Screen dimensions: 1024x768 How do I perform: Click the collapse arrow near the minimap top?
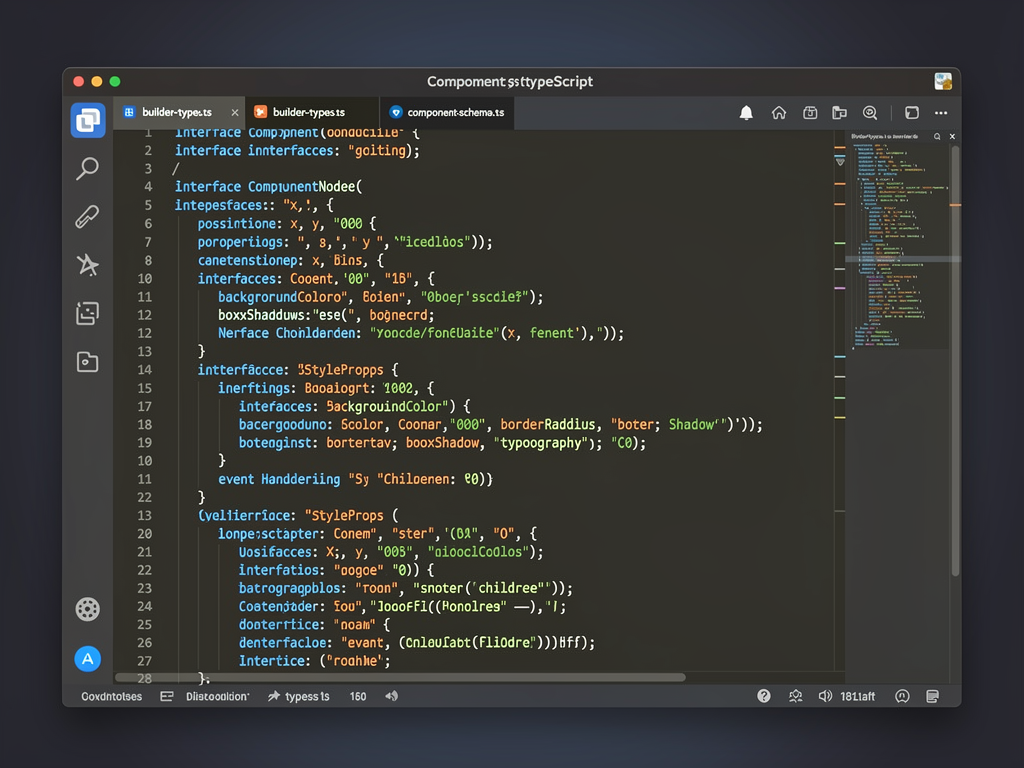(x=840, y=161)
